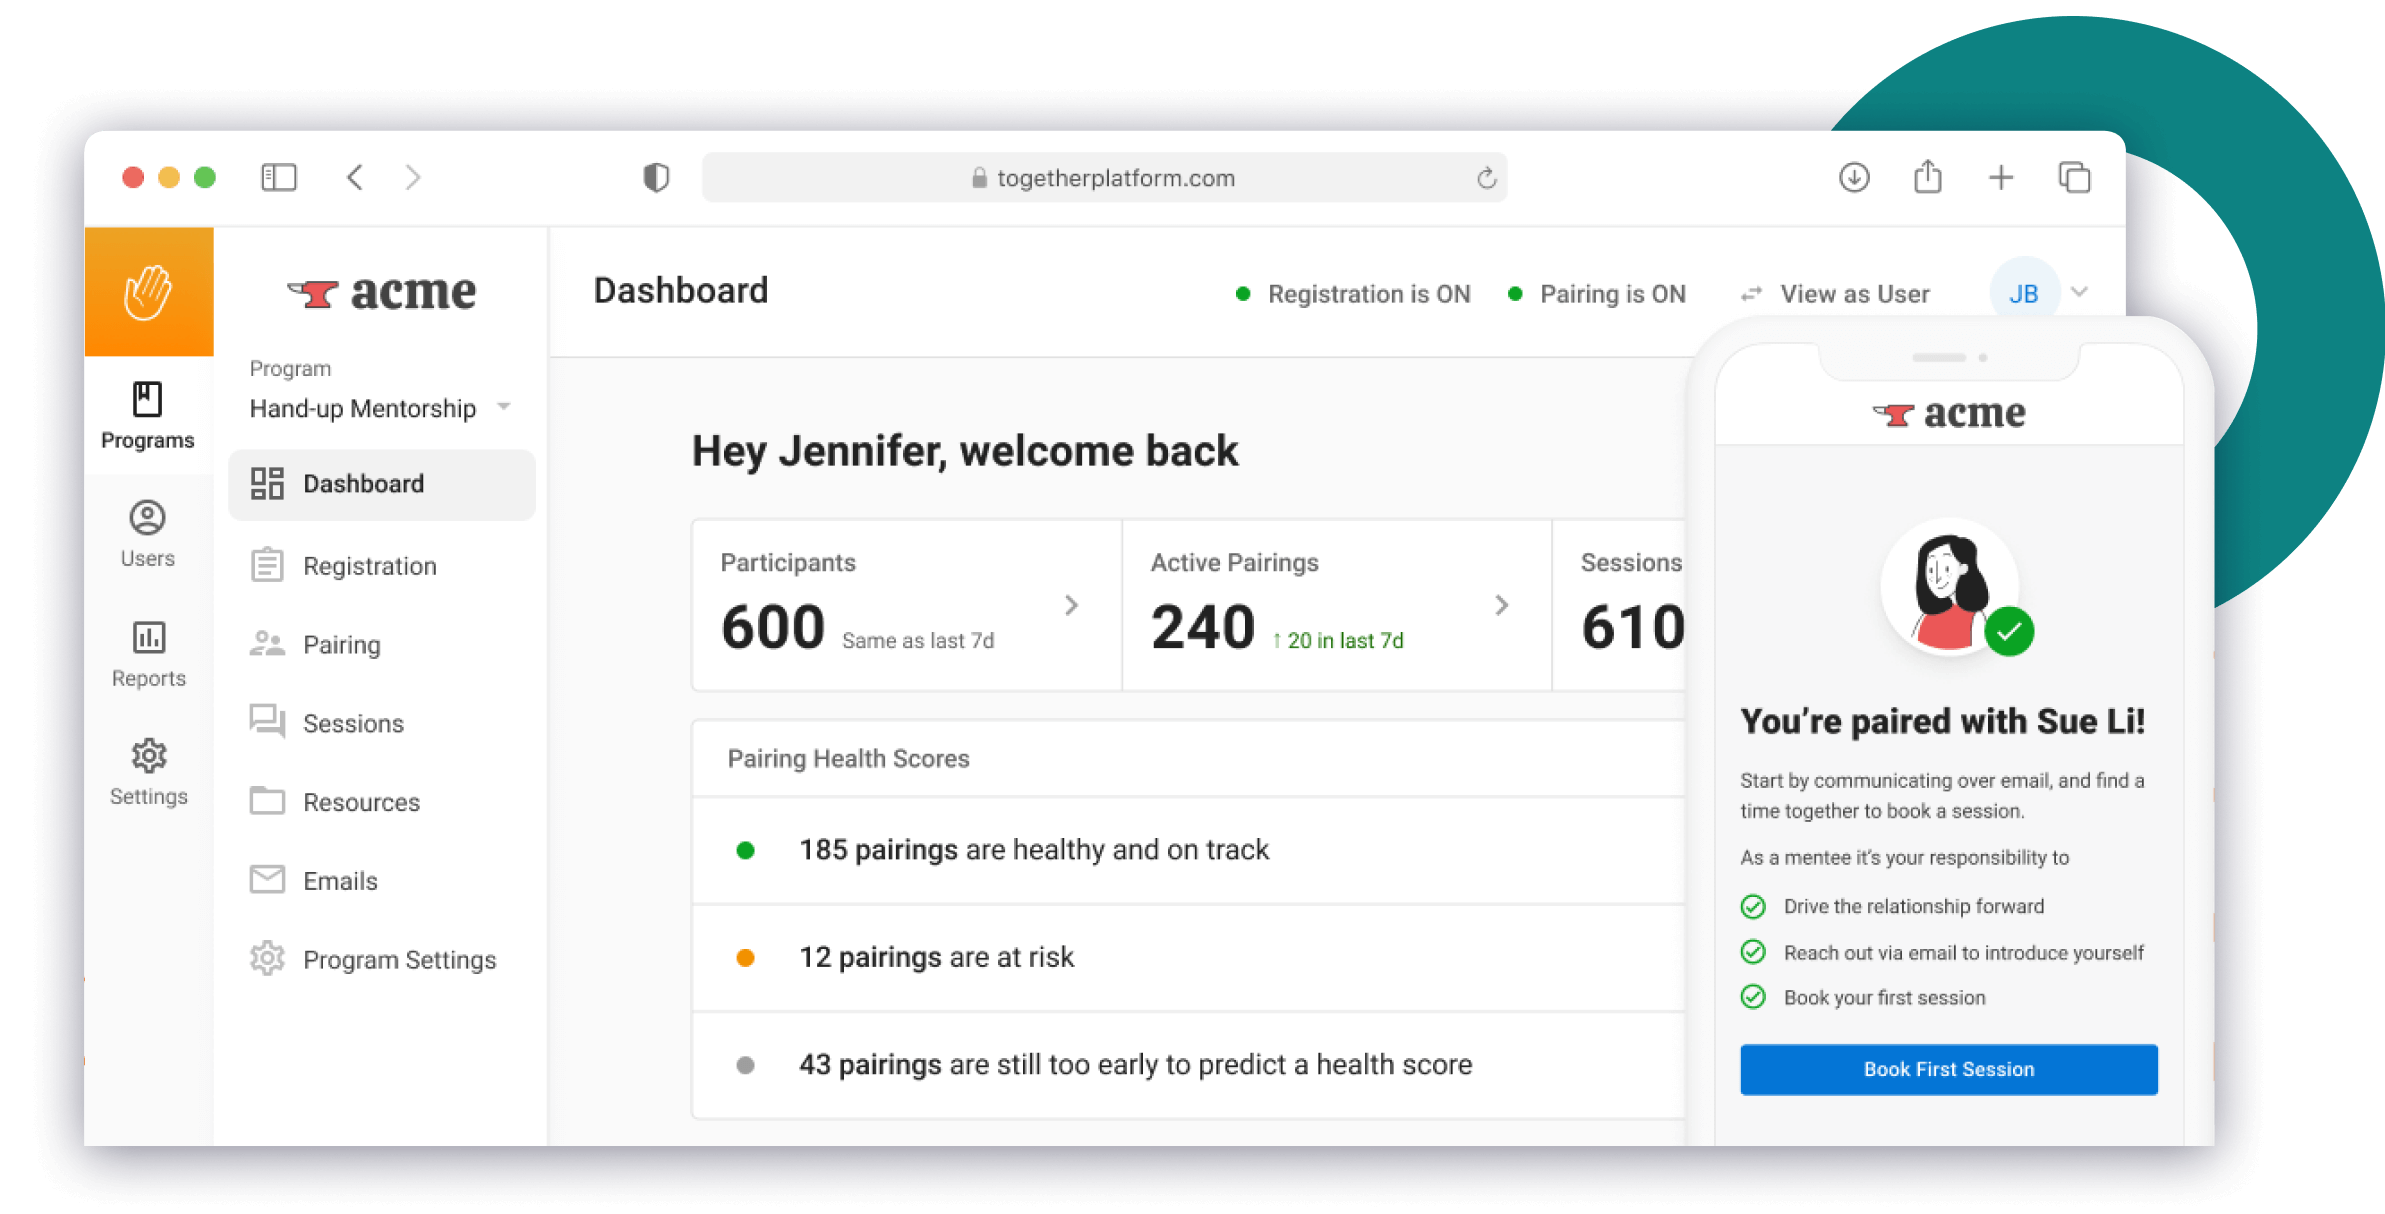Select Emails in the program menu
Viewport: 2385px width, 1214px height.
[x=382, y=881]
